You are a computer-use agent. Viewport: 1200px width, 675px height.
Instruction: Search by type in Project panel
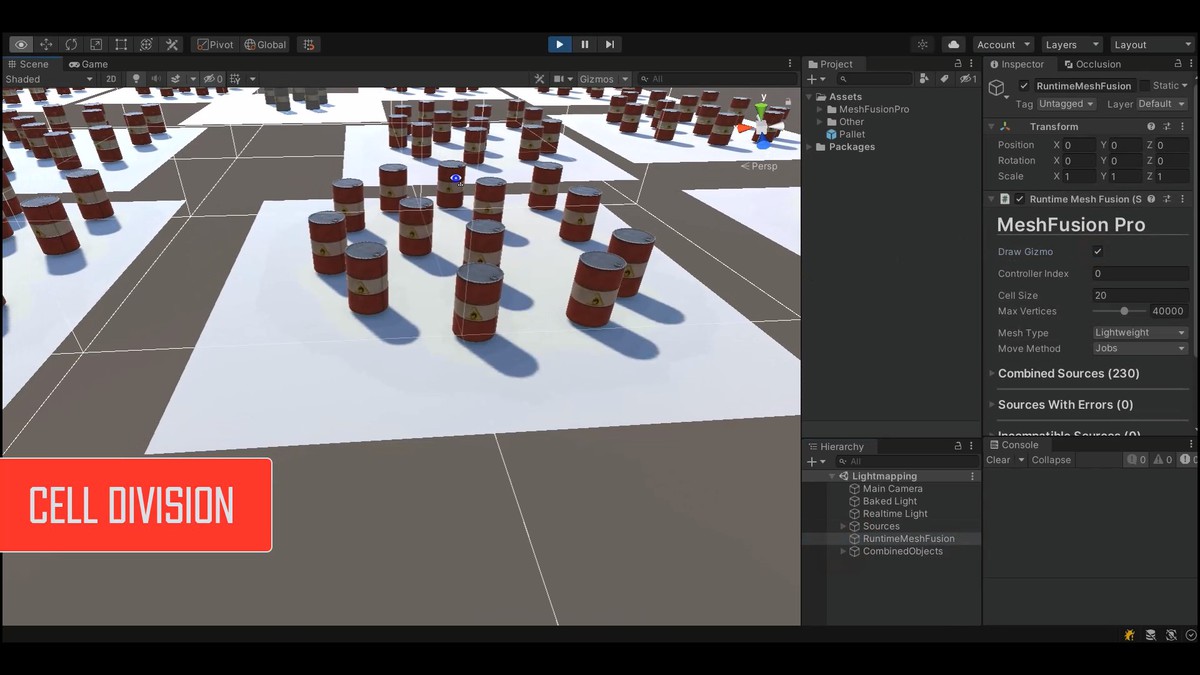pos(926,78)
